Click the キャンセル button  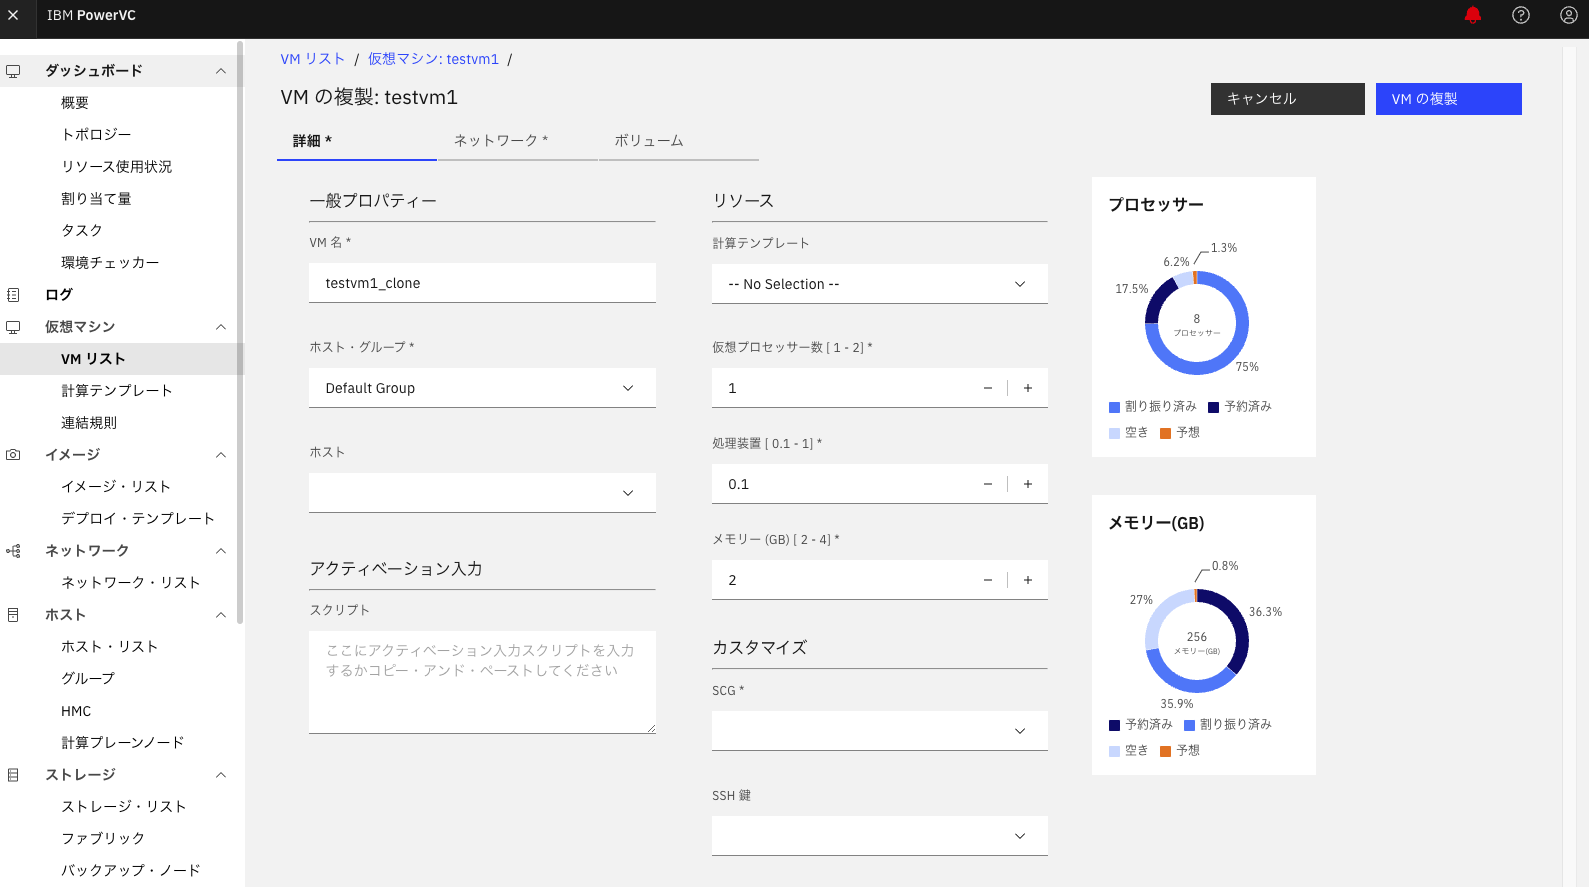1288,99
